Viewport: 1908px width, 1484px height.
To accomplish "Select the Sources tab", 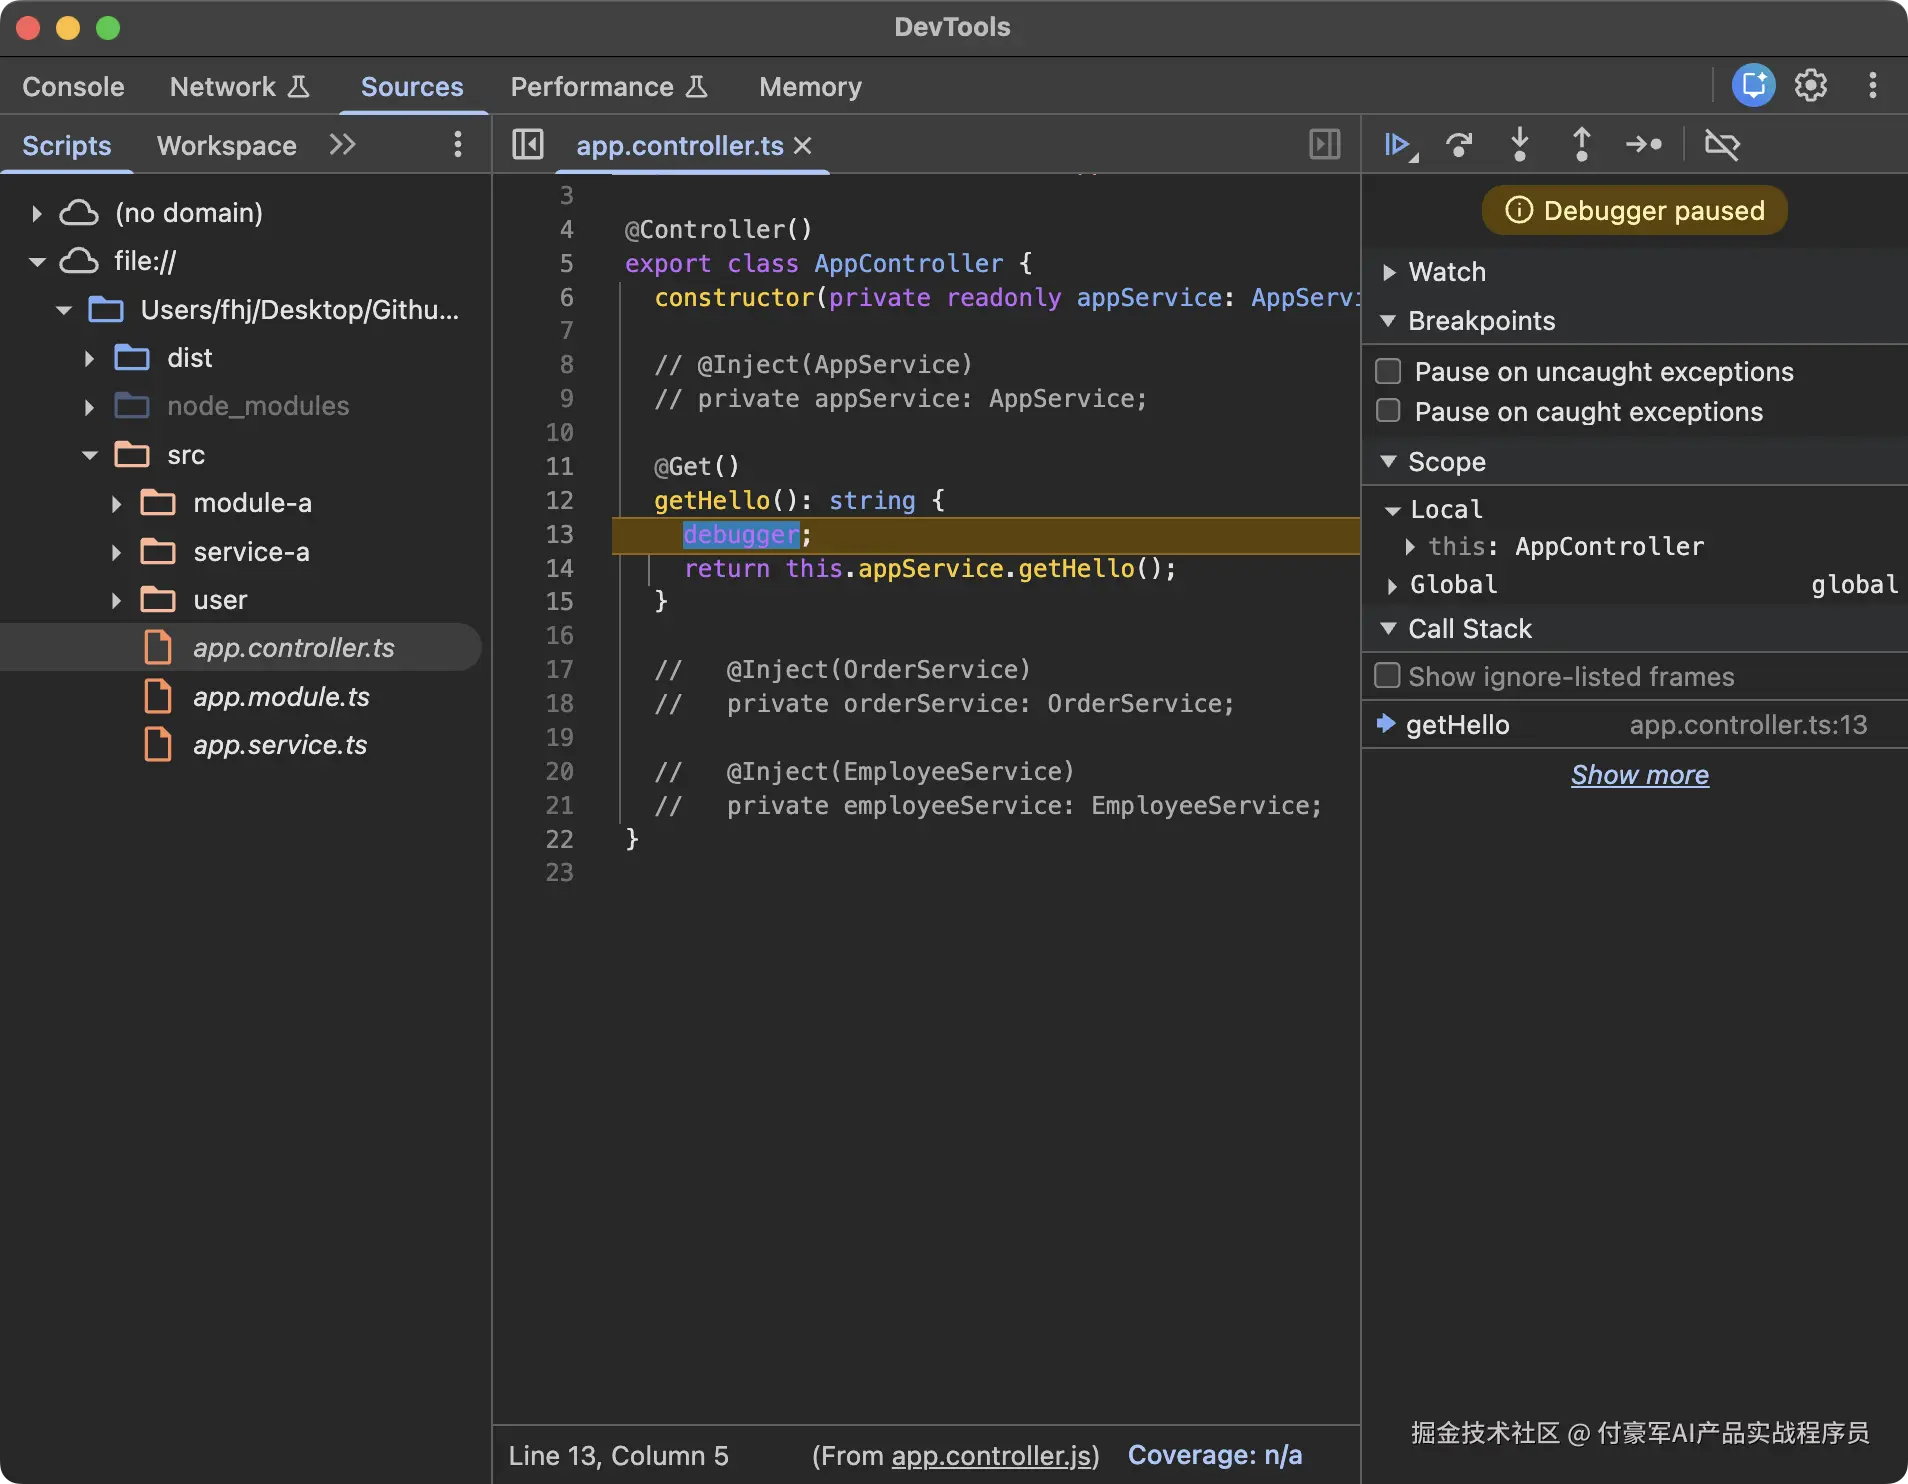I will pos(412,87).
